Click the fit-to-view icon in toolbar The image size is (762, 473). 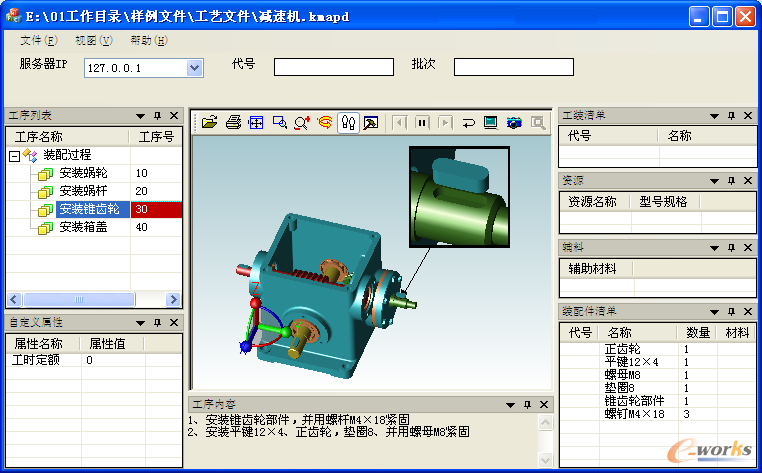pyautogui.click(x=256, y=123)
